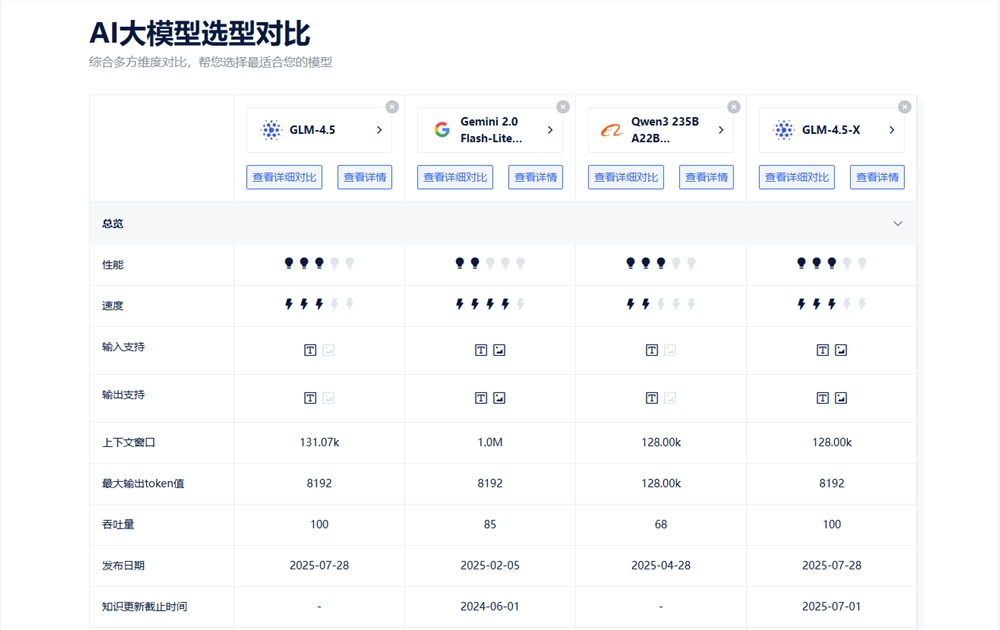
Task: Click the 吞吐量 row label
Action: [x=118, y=524]
